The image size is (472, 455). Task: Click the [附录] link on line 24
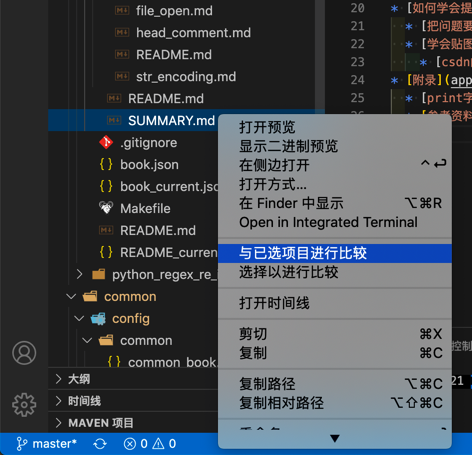425,80
